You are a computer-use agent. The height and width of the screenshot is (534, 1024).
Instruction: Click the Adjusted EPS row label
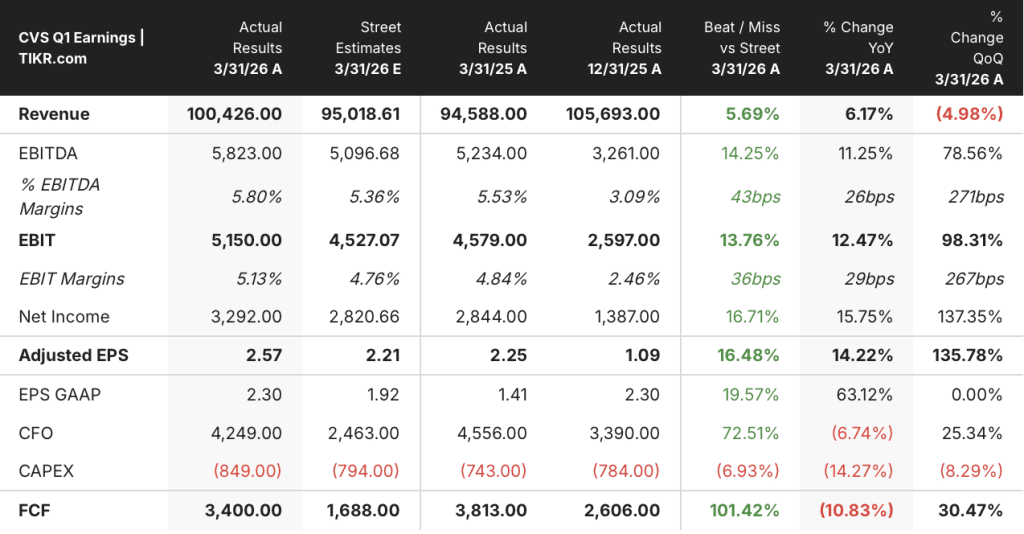pyautogui.click(x=74, y=355)
